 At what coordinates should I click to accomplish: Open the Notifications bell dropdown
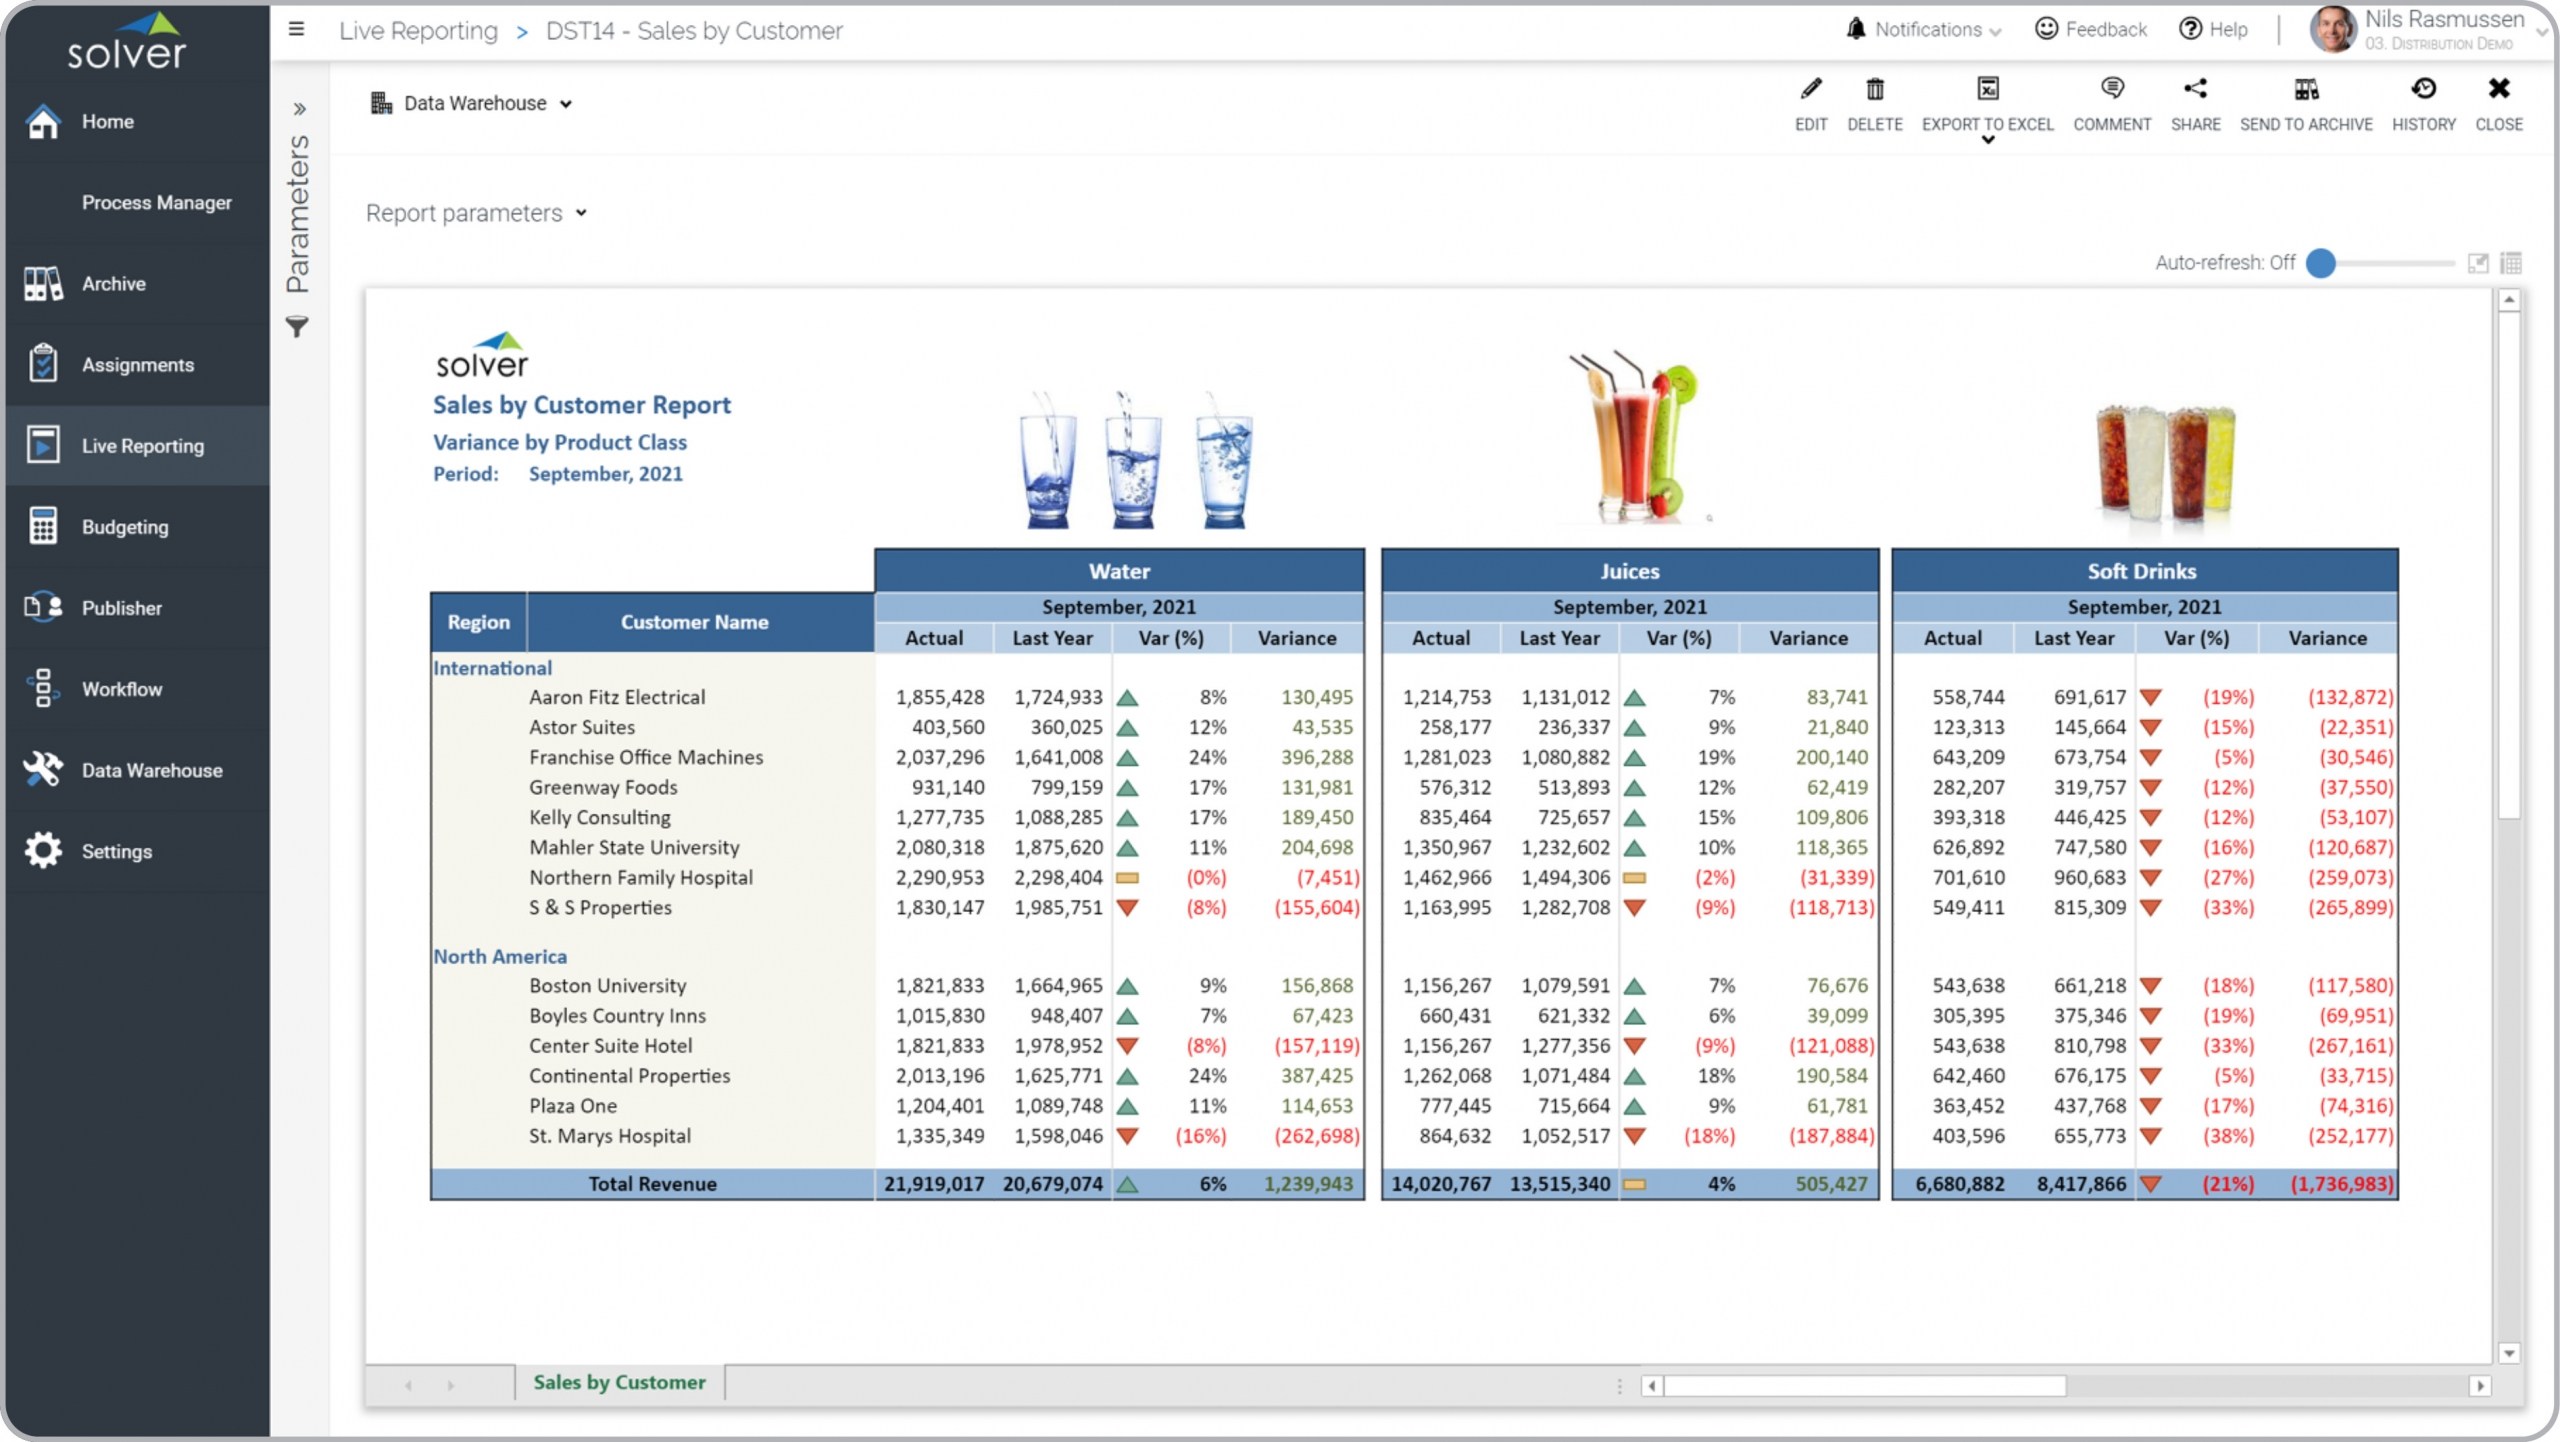point(1922,30)
